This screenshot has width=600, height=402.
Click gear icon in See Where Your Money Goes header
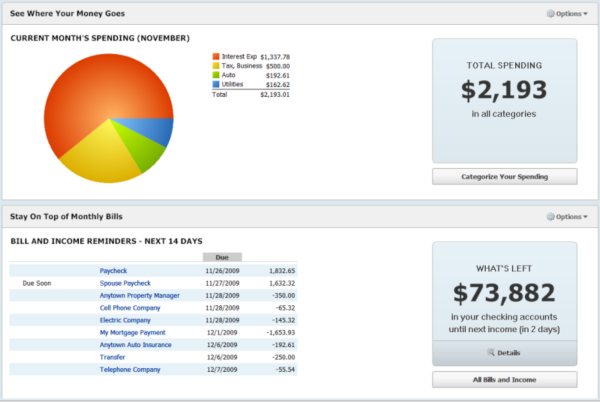pos(550,14)
